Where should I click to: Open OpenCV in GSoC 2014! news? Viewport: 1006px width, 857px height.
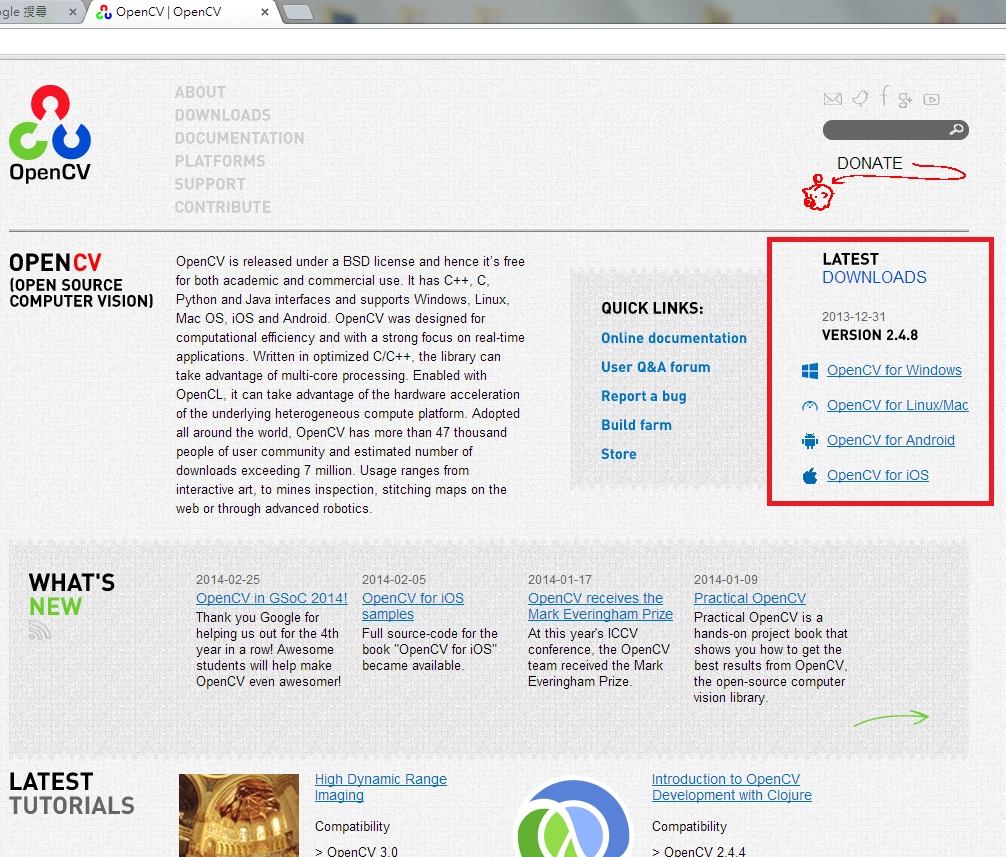271,598
